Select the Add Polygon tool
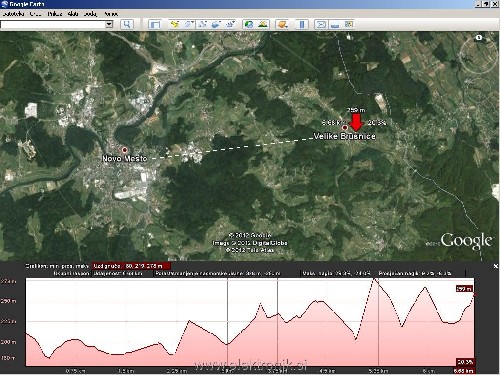The width and height of the screenshot is (500, 375). 188,24
